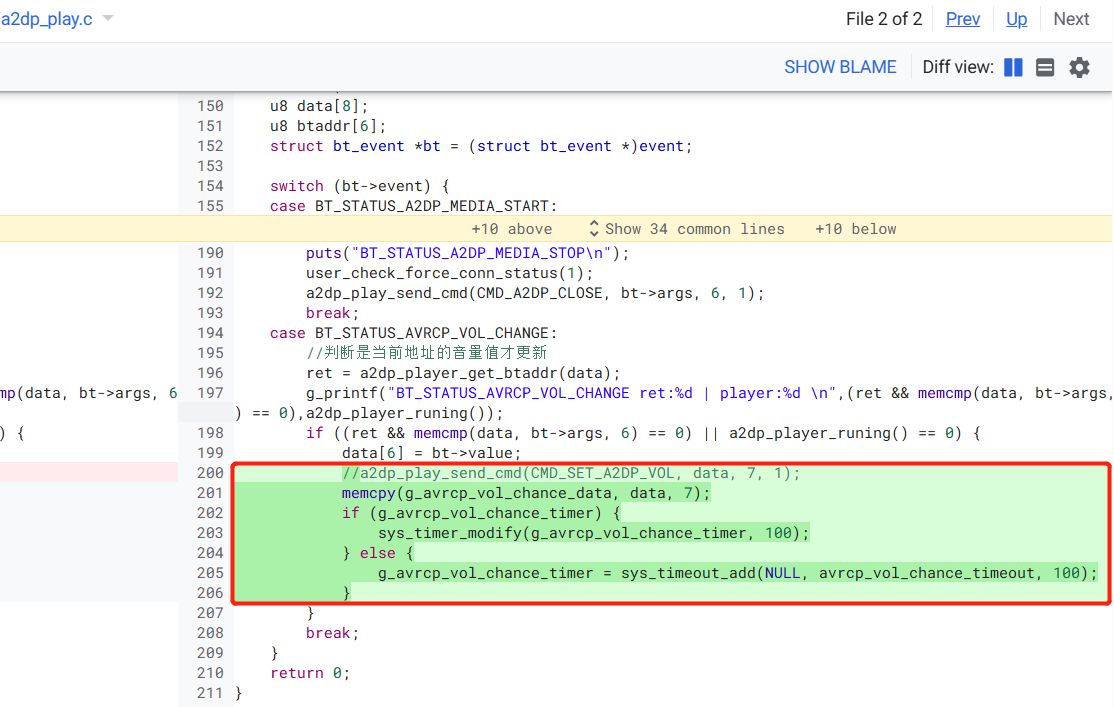The width and height of the screenshot is (1114, 707).
Task: Go to the Prev file
Action: pyautogui.click(x=963, y=19)
